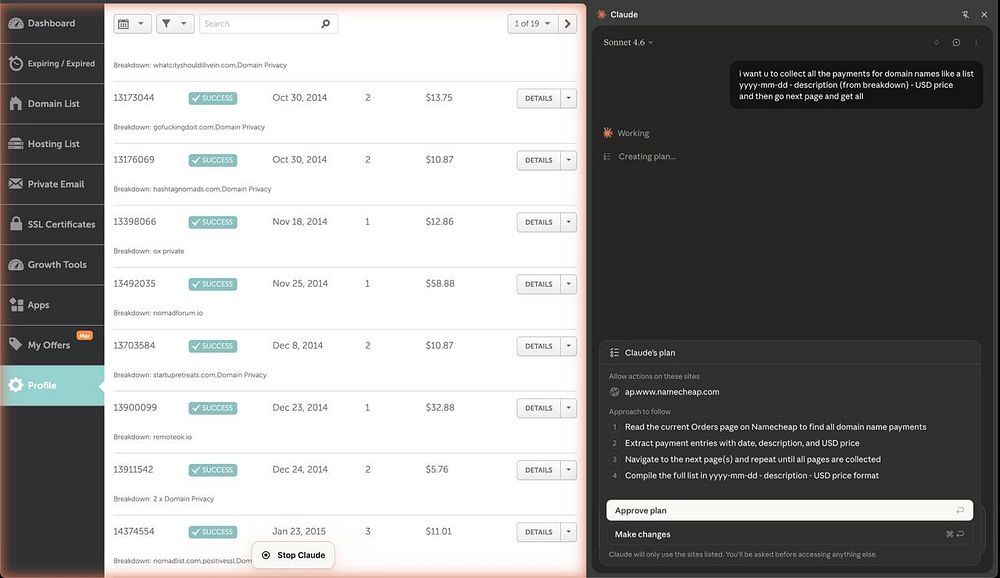The height and width of the screenshot is (578, 1000).
Task: Click the Claude logo in panel header
Action: tap(601, 14)
